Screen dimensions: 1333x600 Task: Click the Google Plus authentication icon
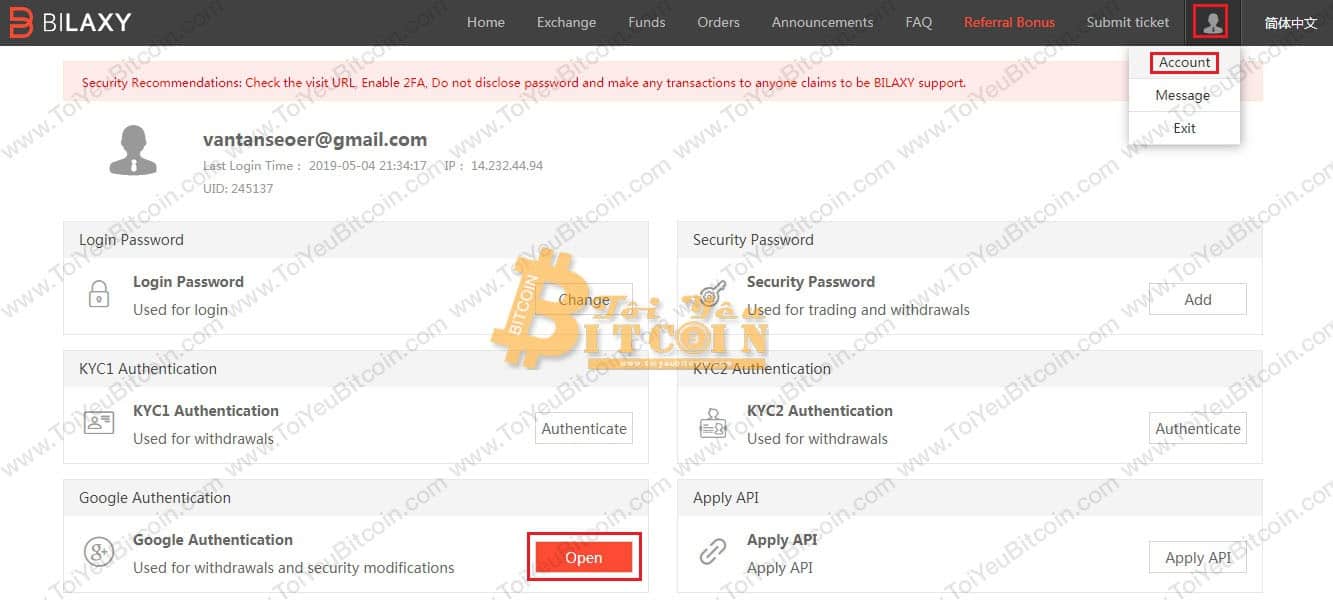coord(99,552)
